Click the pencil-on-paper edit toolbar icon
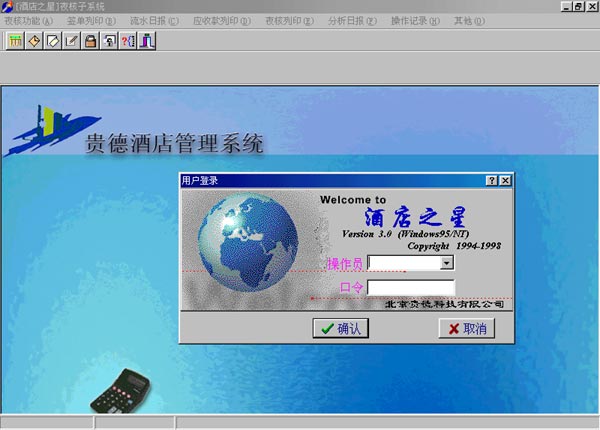 pyautogui.click(x=72, y=41)
